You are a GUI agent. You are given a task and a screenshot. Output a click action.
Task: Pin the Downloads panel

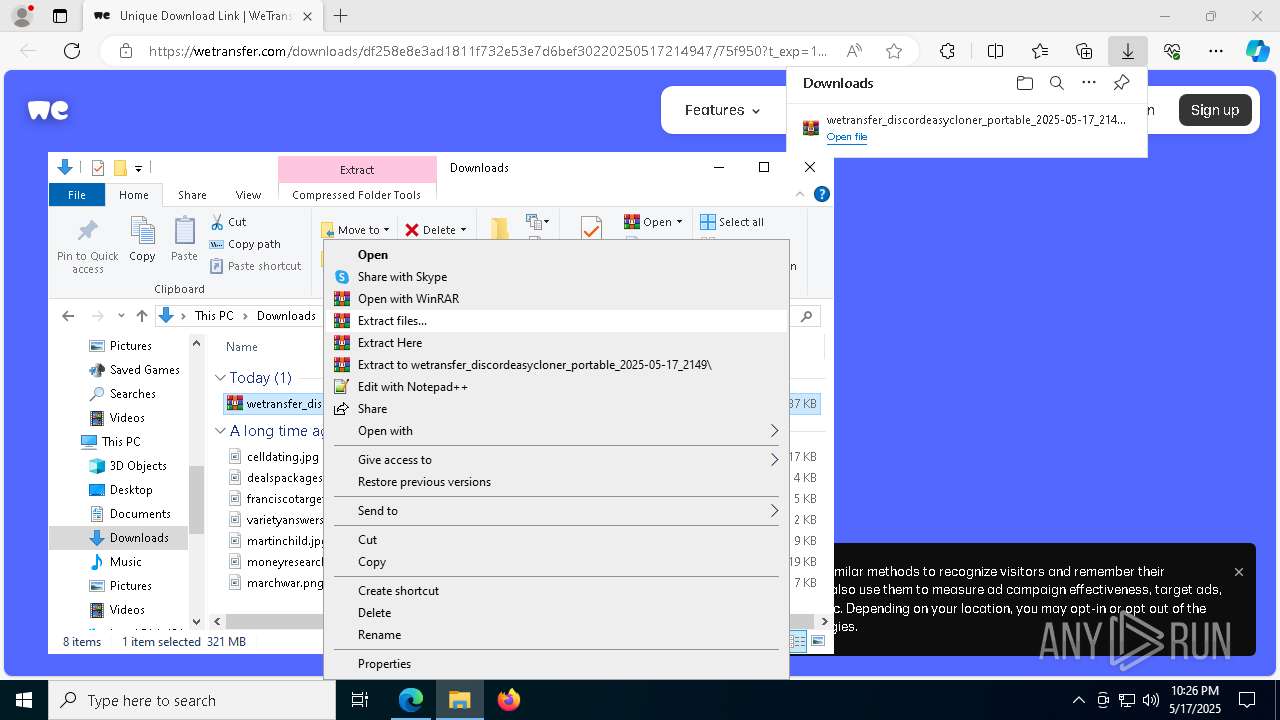1121,83
